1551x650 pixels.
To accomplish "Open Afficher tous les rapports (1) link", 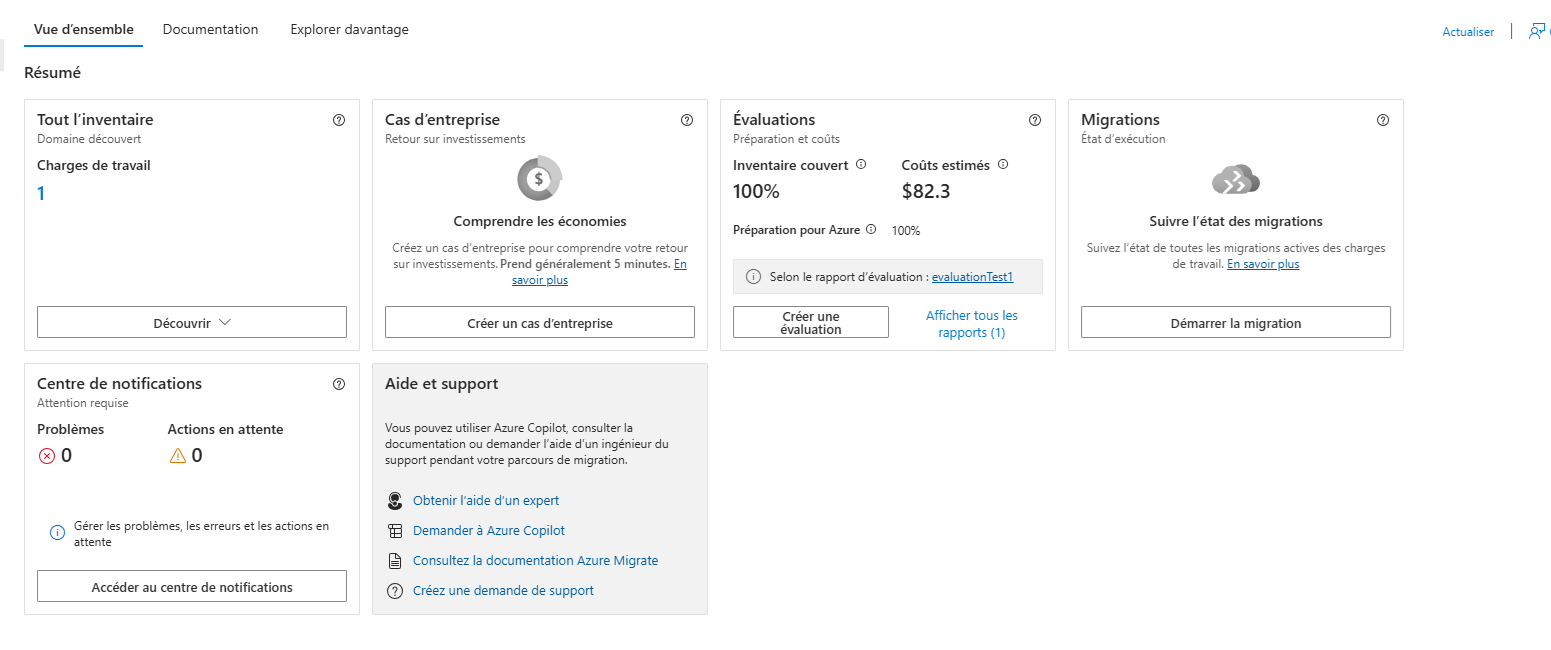I will click(972, 324).
